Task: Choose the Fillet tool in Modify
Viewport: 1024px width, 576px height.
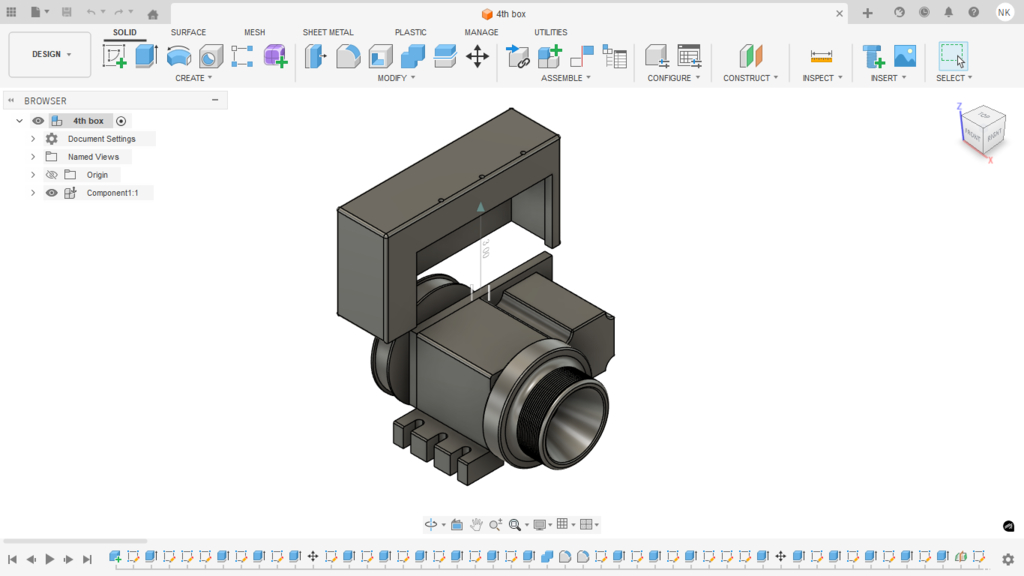Action: point(348,56)
